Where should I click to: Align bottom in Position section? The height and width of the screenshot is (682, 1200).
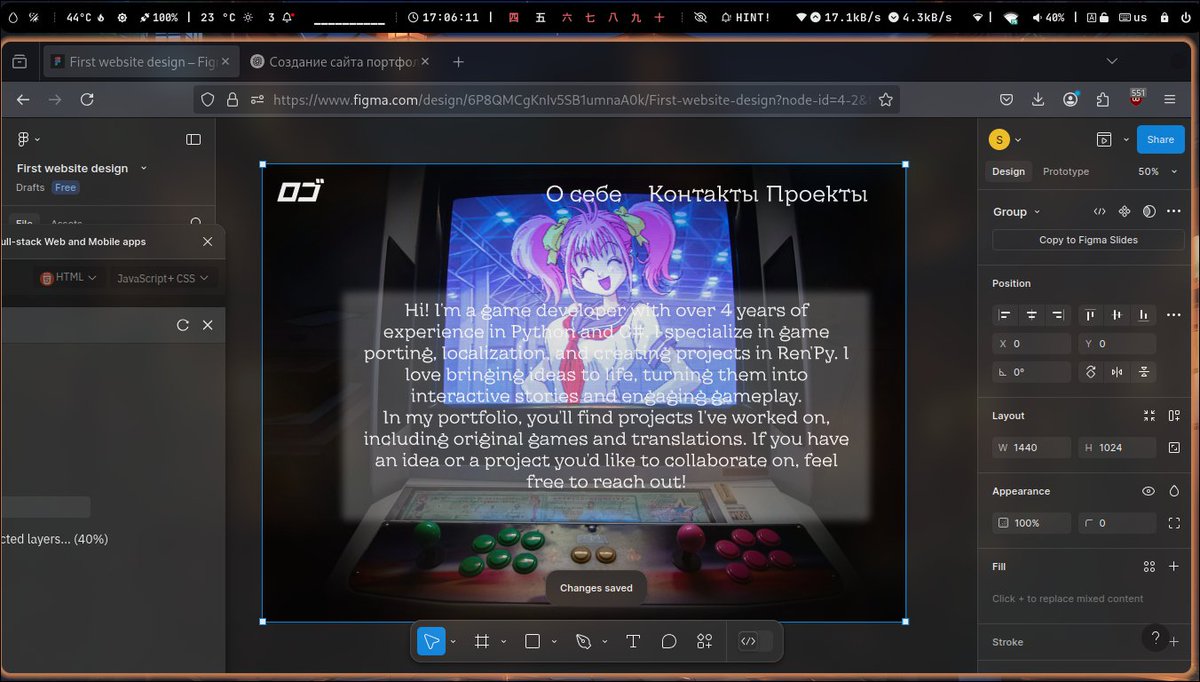pyautogui.click(x=1142, y=315)
